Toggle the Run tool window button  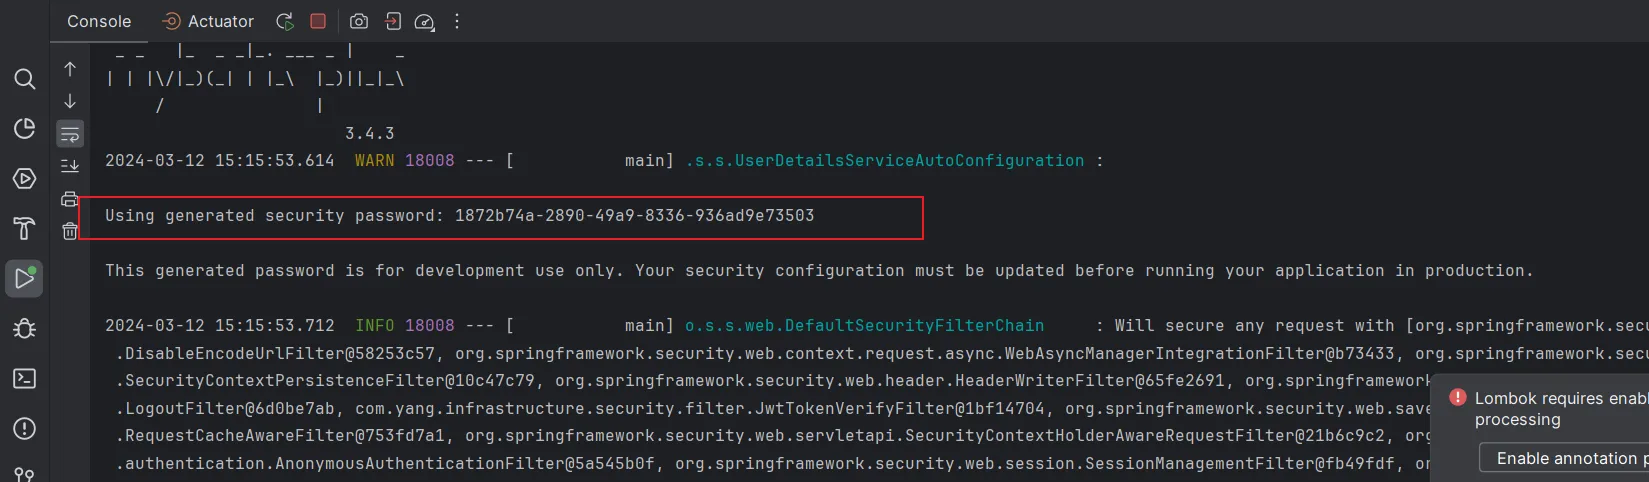(x=25, y=278)
